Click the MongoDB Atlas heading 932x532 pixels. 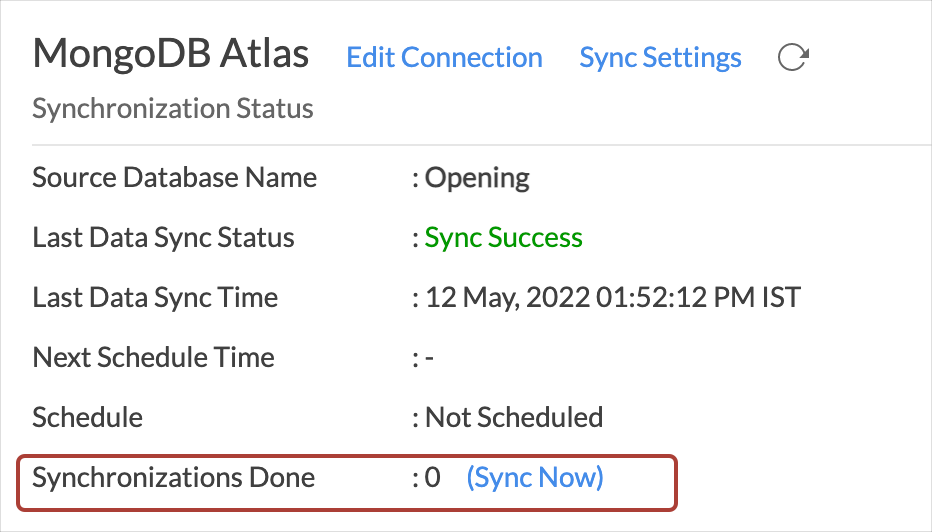[171, 53]
